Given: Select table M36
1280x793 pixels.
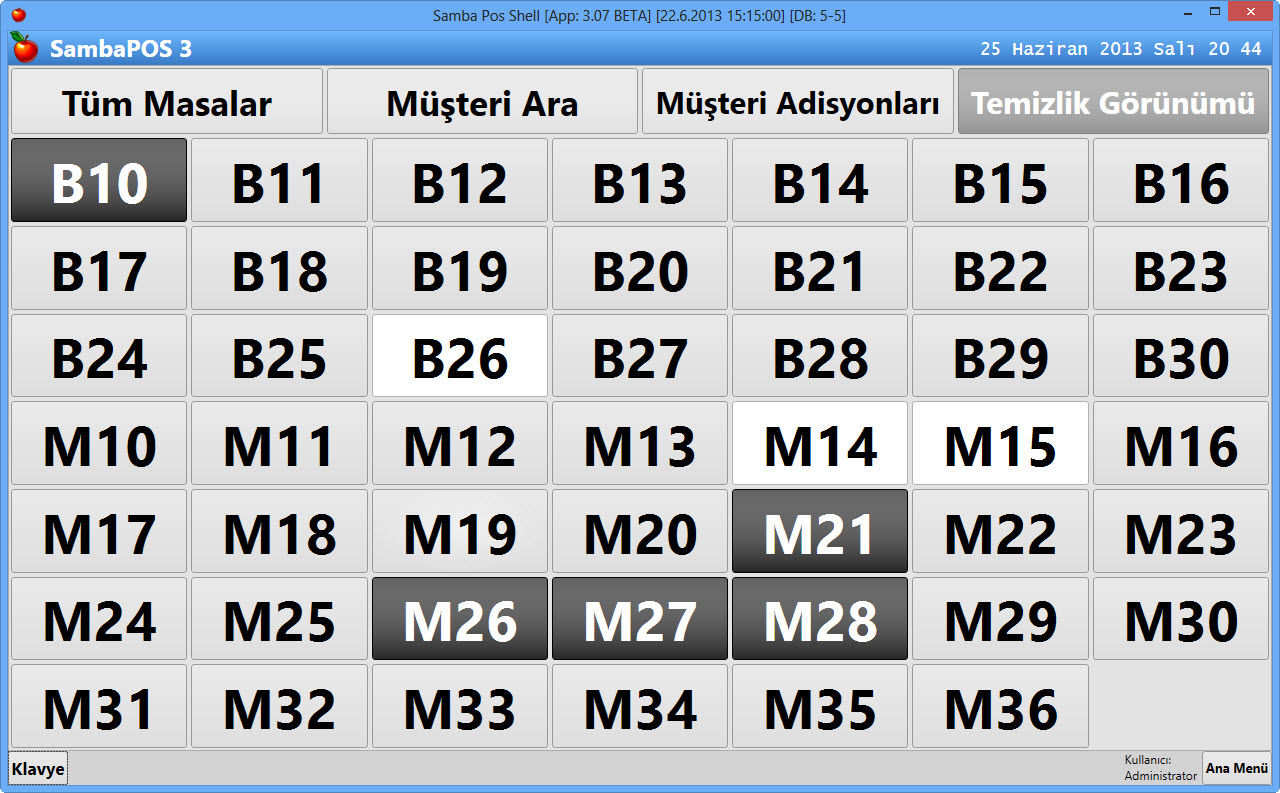Looking at the screenshot, I should [x=999, y=705].
